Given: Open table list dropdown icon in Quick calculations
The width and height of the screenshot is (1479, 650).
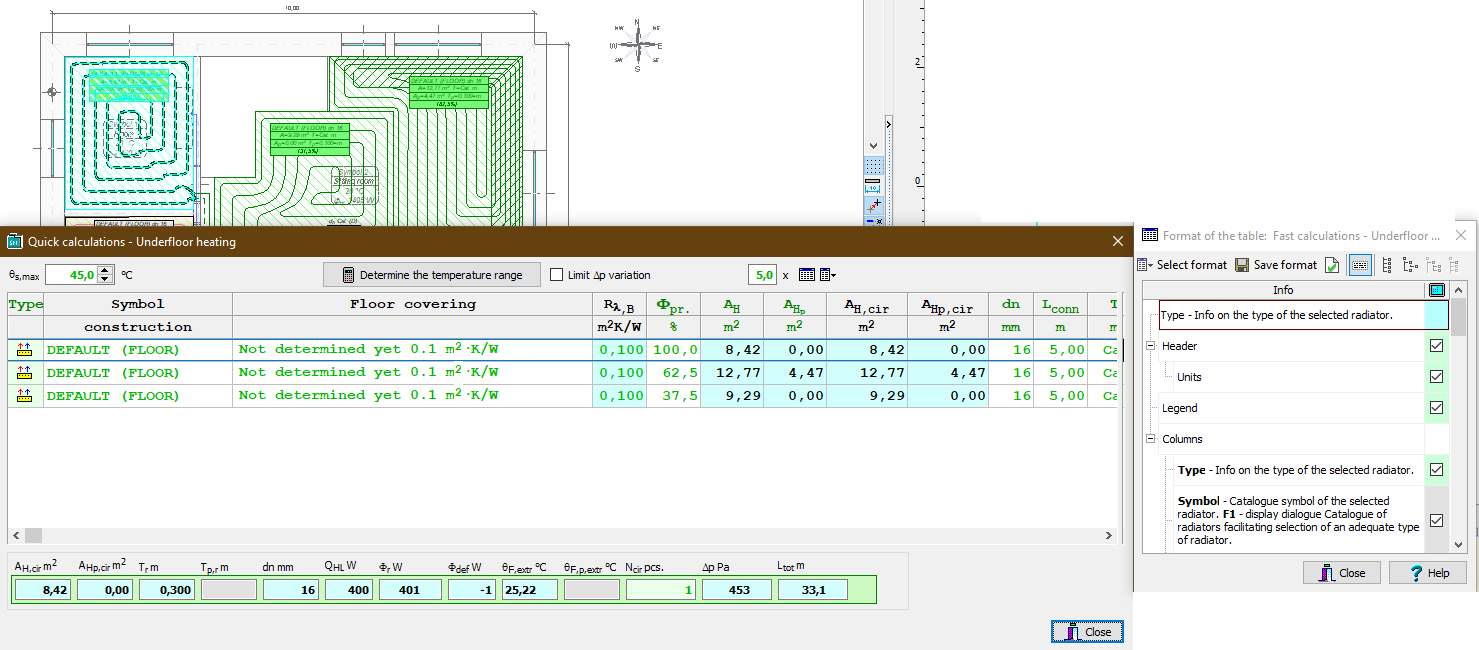Looking at the screenshot, I should point(827,275).
